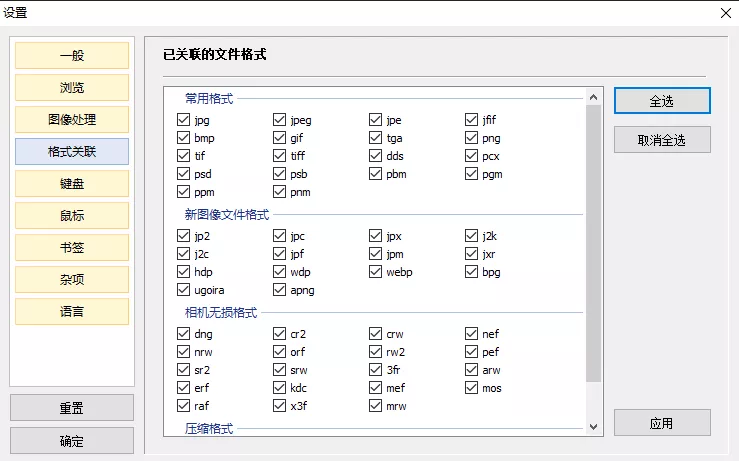Toggle the 3fr format checkbox

click(376, 370)
